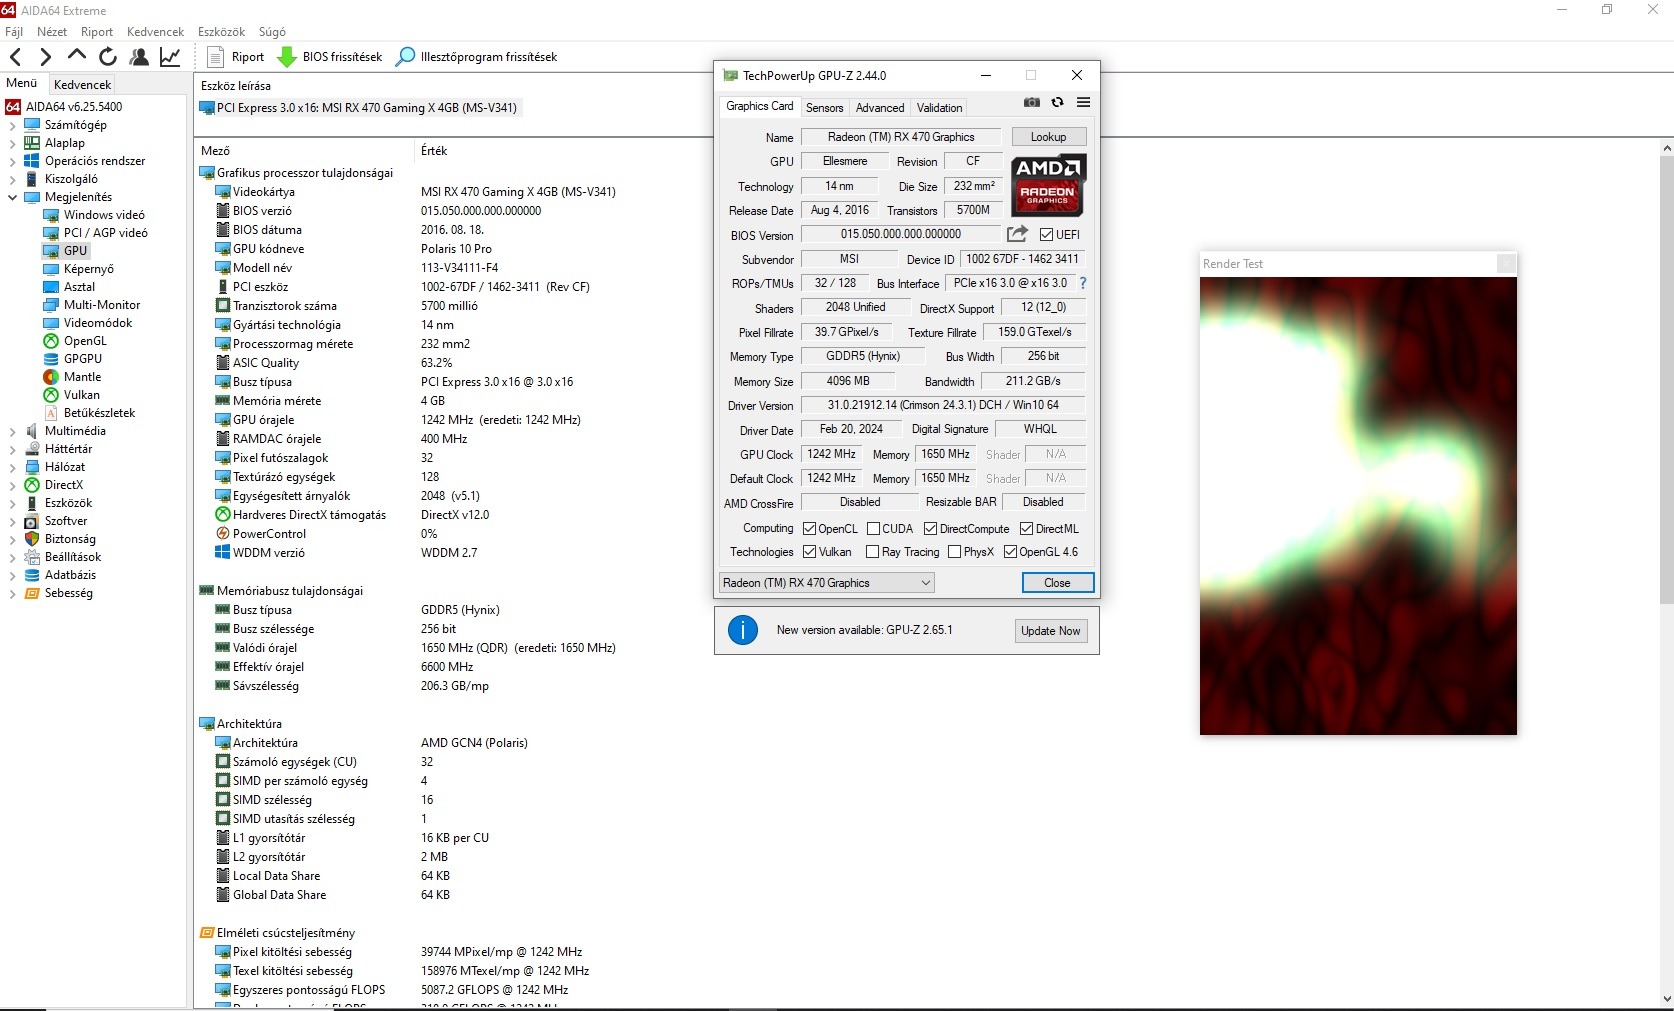The height and width of the screenshot is (1011, 1674).
Task: Select Vulkan in the sidebar tree
Action: pos(81,395)
